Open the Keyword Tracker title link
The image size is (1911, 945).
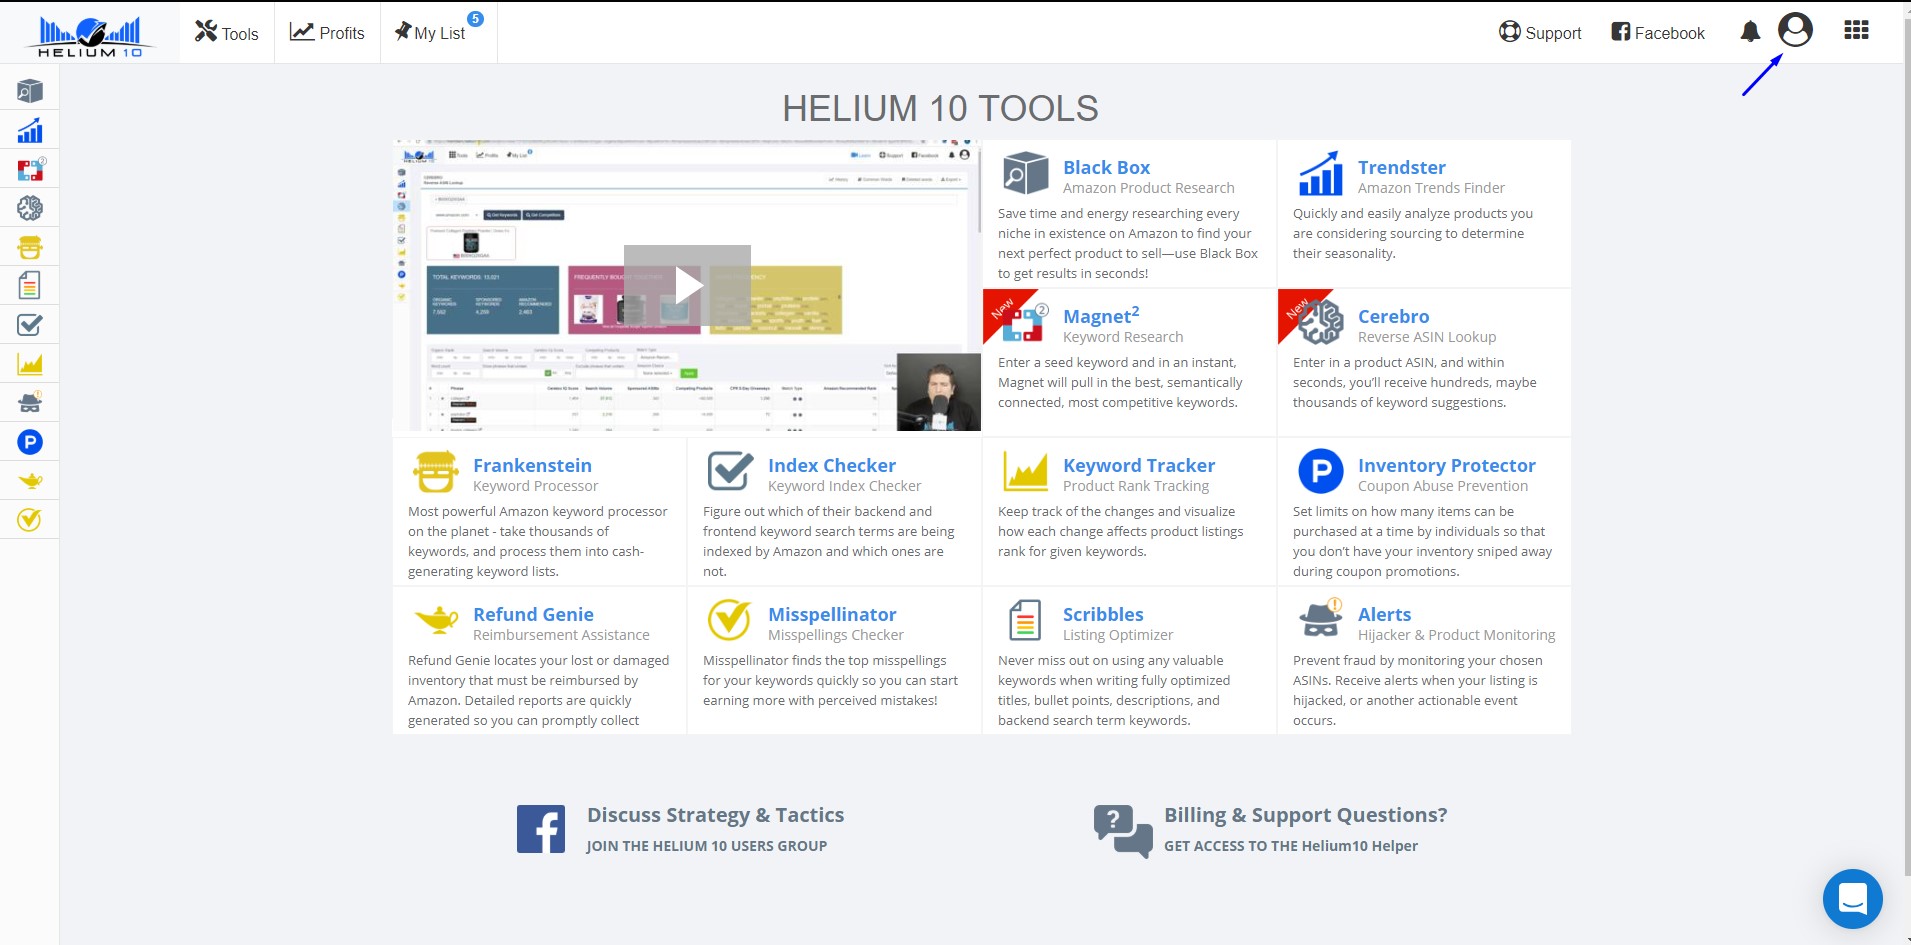pyautogui.click(x=1139, y=465)
